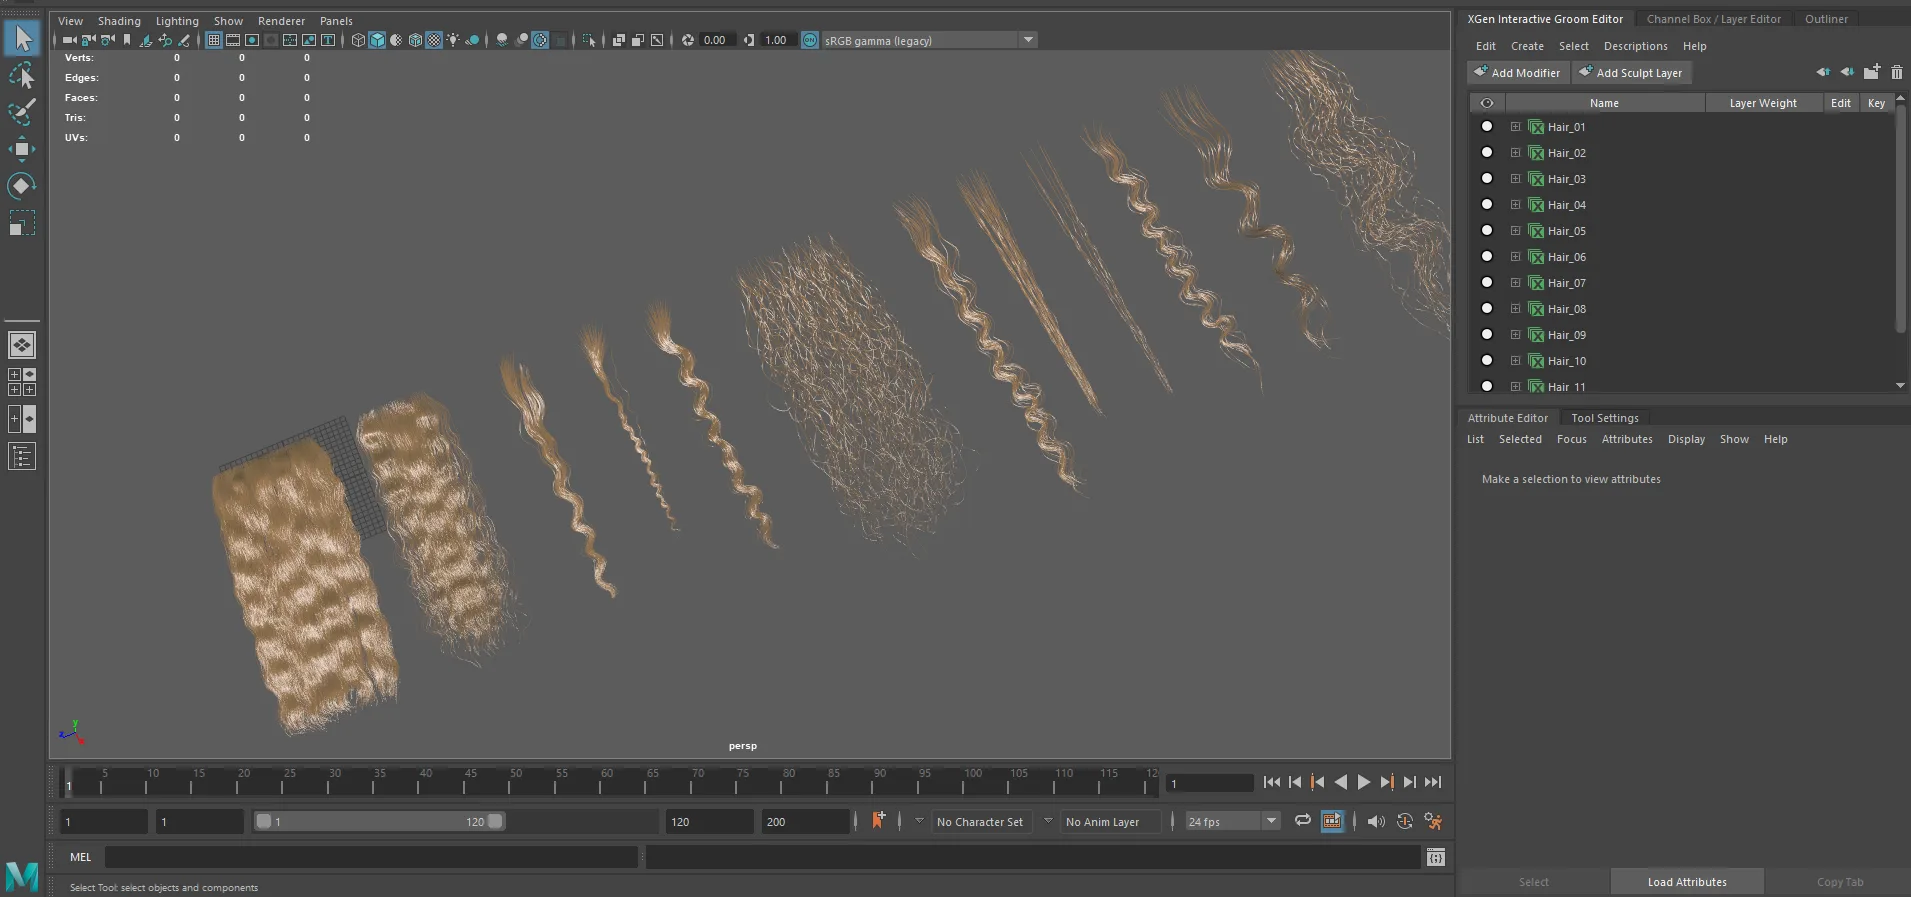Click the Layer Weight column header
Image resolution: width=1911 pixels, height=897 pixels.
tap(1763, 103)
